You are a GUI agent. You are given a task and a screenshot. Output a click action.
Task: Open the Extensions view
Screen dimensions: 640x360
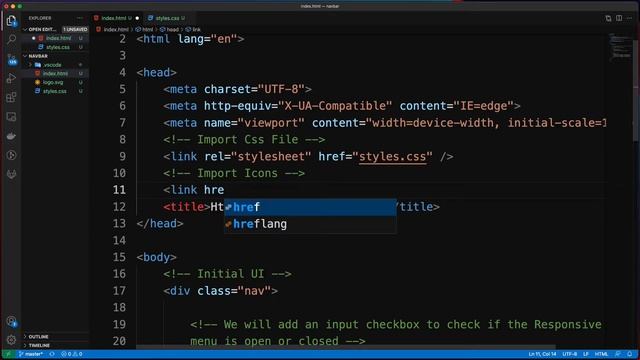click(11, 98)
